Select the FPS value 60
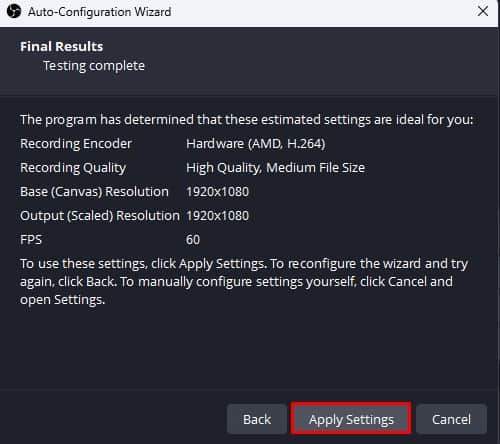 click(193, 240)
